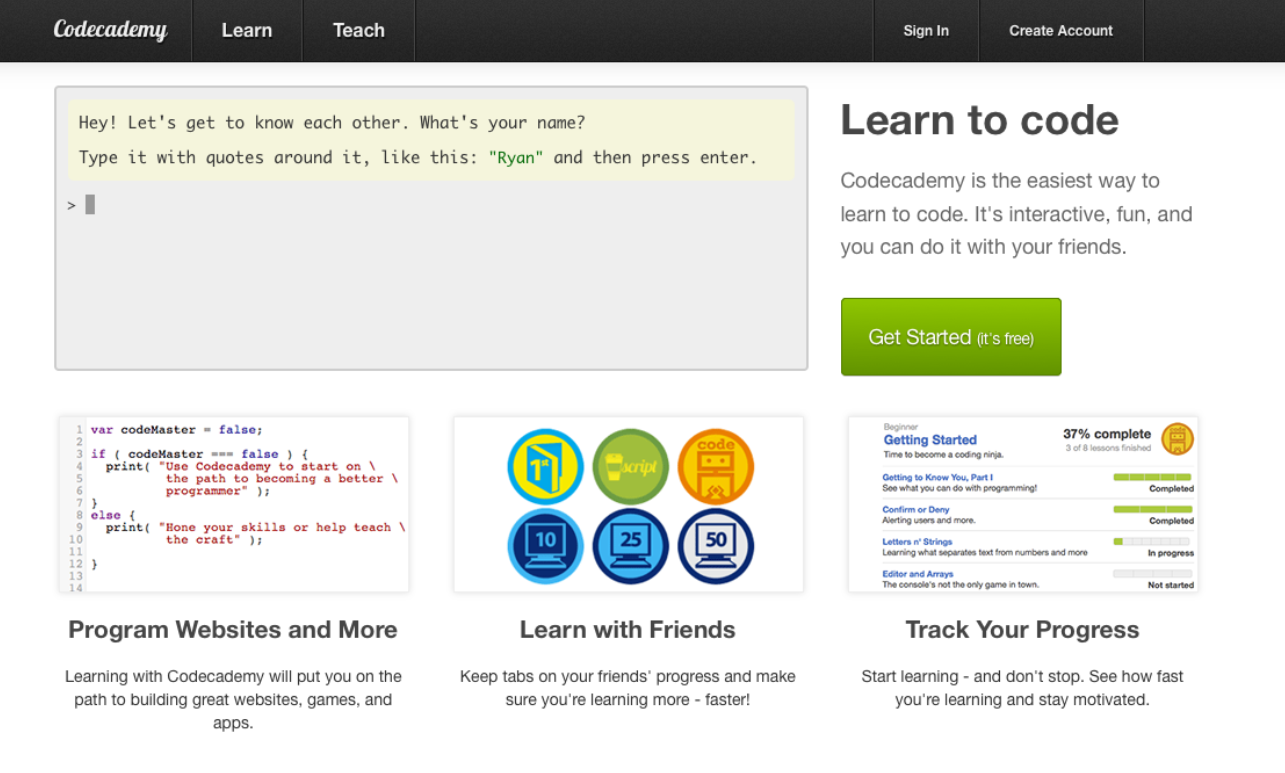Click the "What's your name?" console greeting line
The image size is (1285, 773).
[332, 123]
